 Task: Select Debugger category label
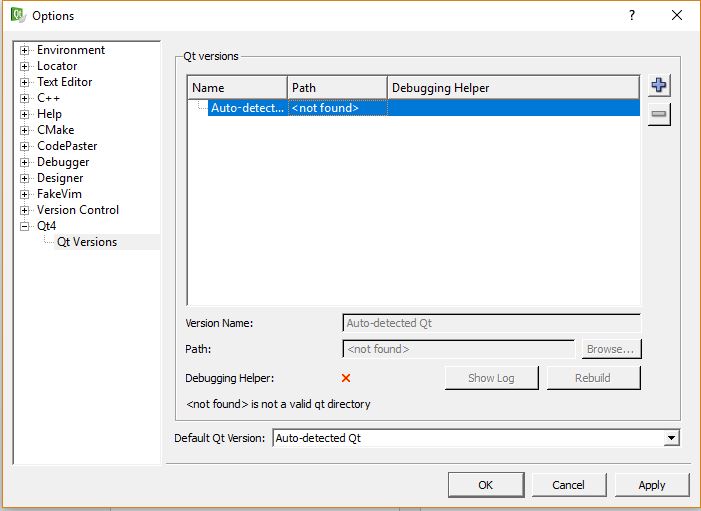point(63,162)
